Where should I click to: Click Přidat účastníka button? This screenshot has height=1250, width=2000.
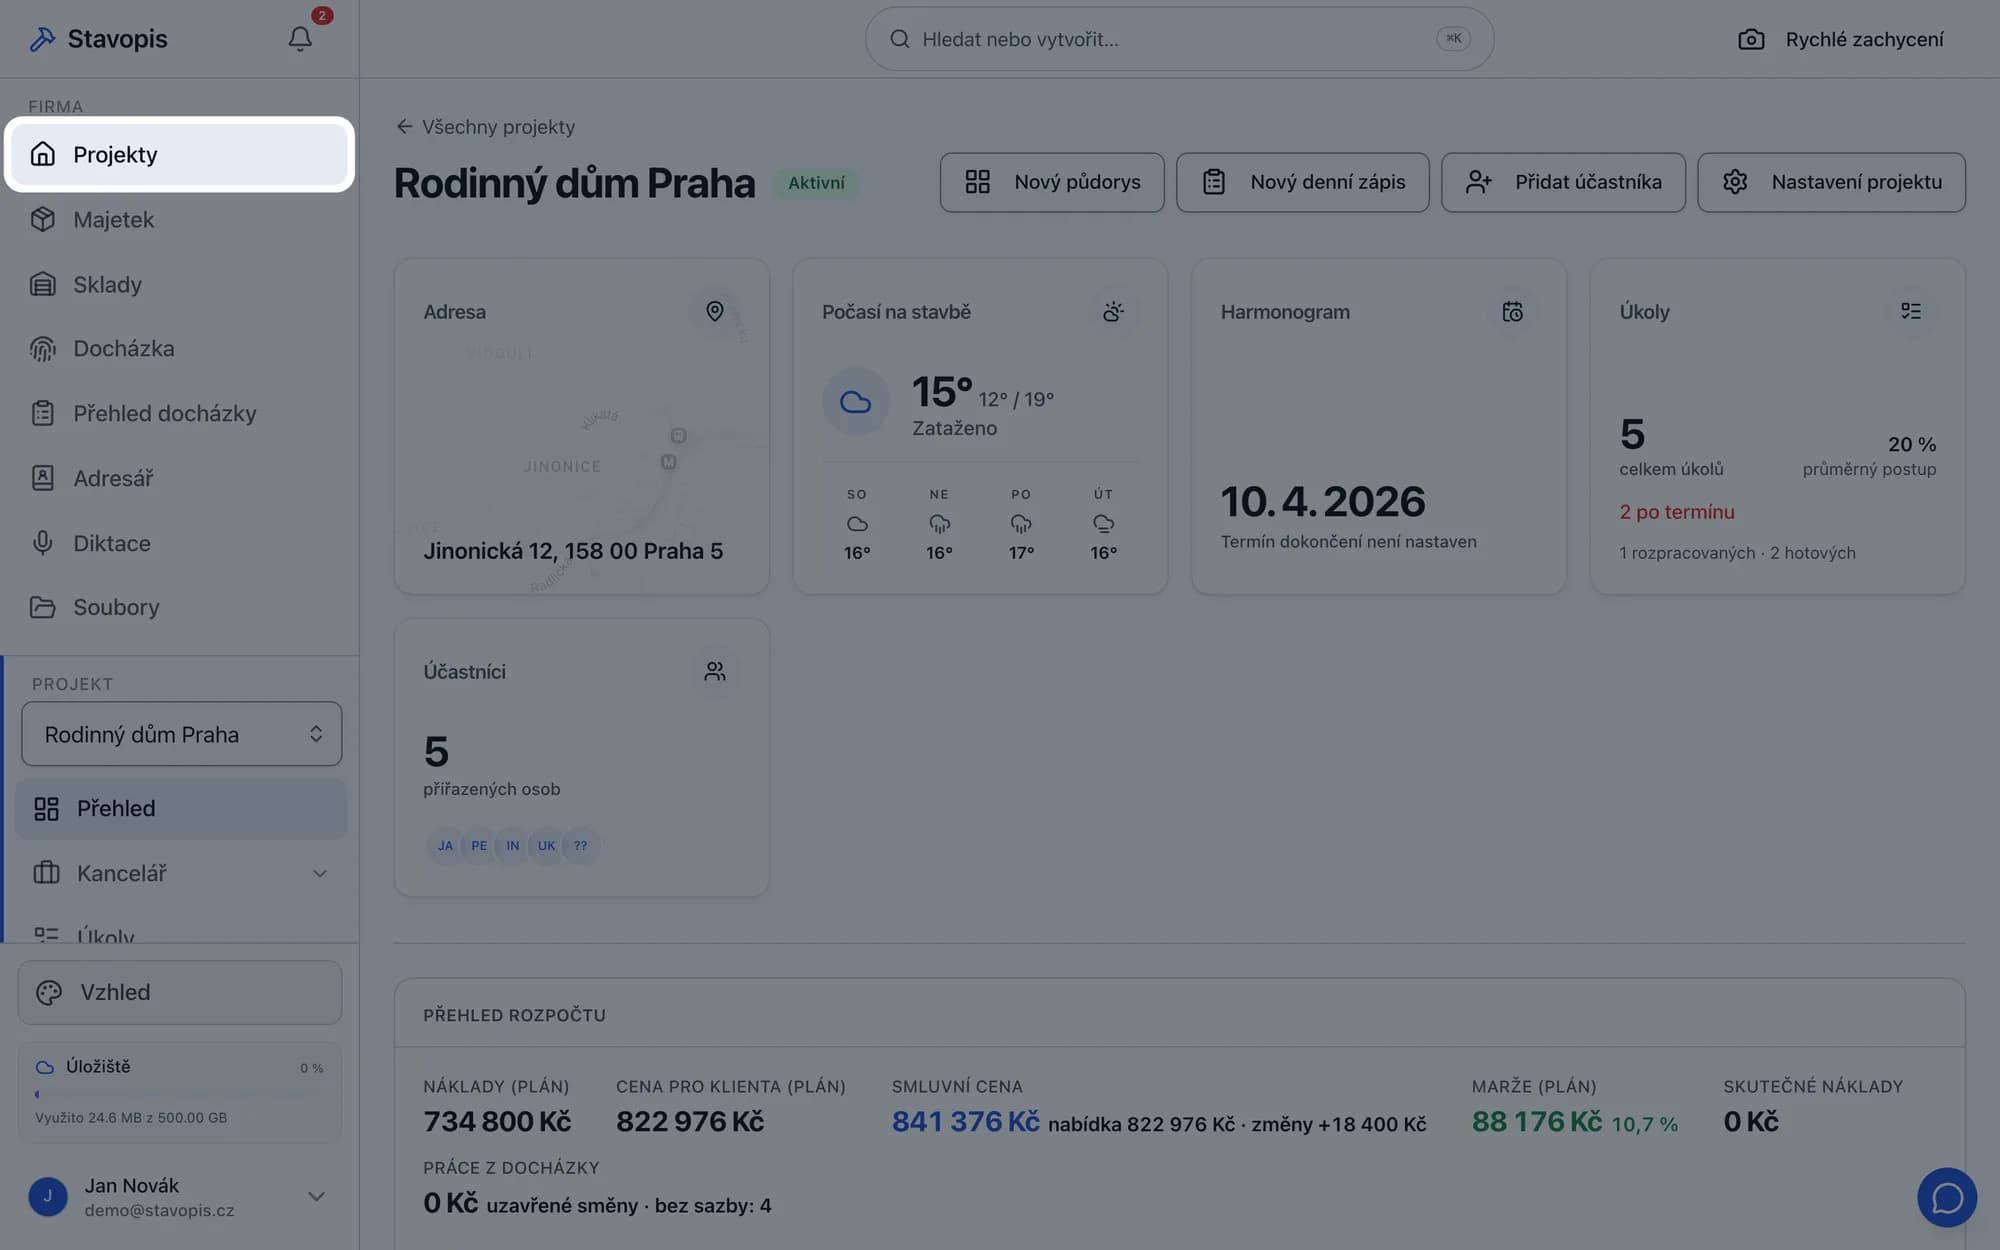(1563, 182)
